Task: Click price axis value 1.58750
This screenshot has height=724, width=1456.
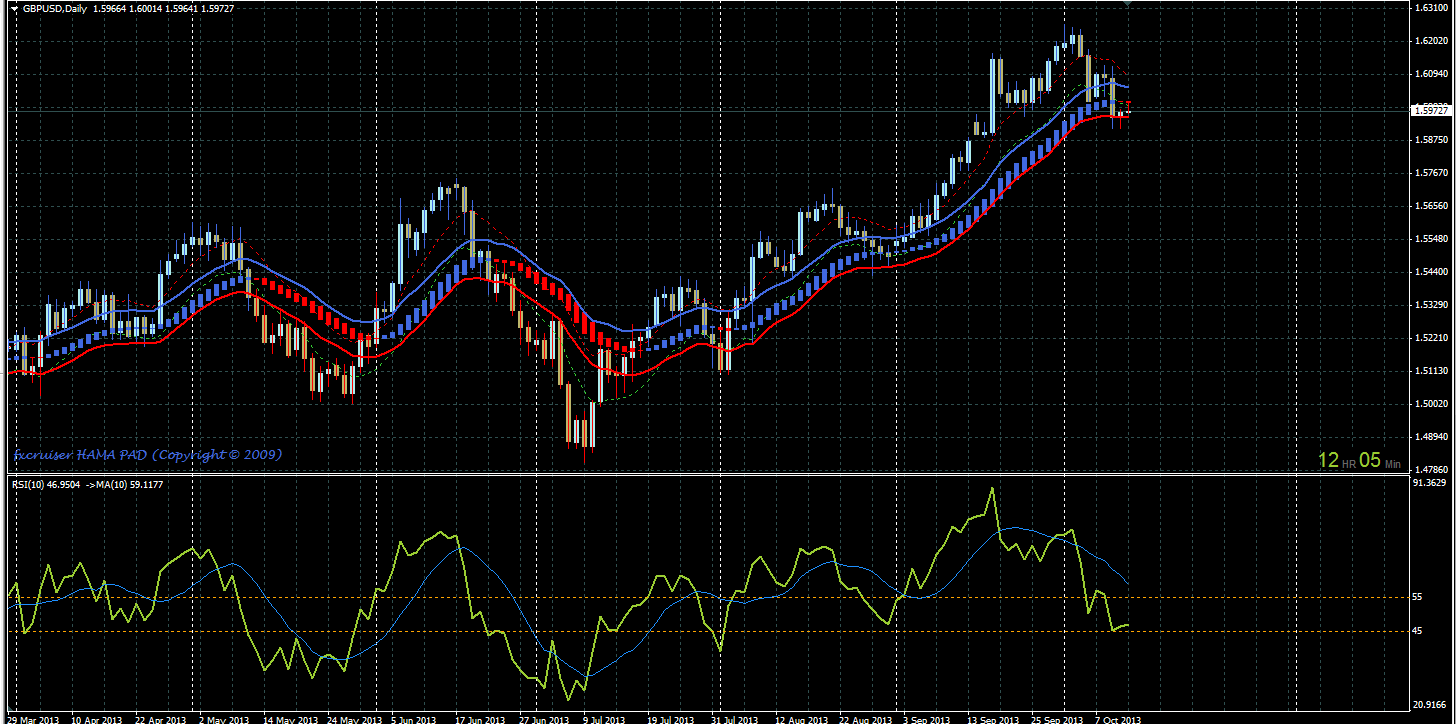Action: (1432, 140)
